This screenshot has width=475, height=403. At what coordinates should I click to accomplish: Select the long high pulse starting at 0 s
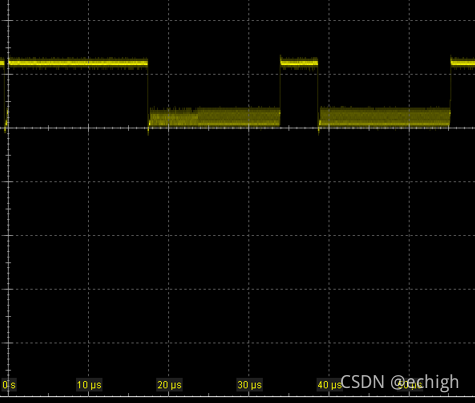coord(78,63)
